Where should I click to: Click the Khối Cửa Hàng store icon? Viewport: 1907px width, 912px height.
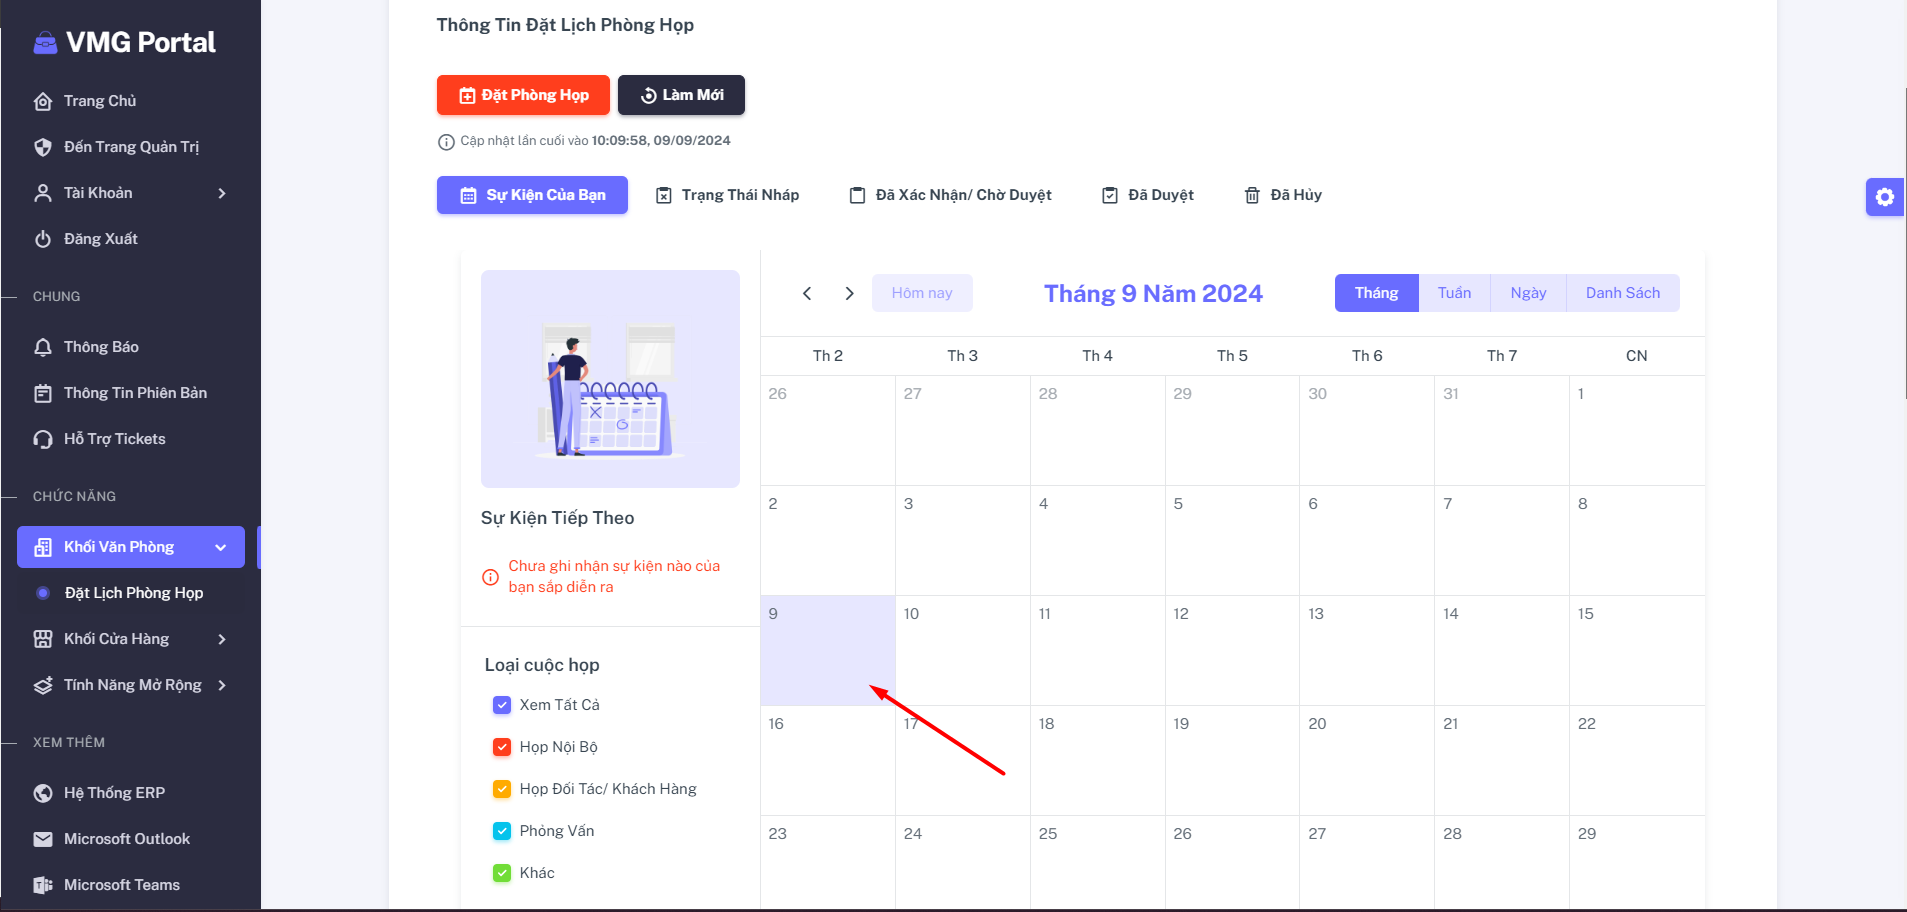43,639
